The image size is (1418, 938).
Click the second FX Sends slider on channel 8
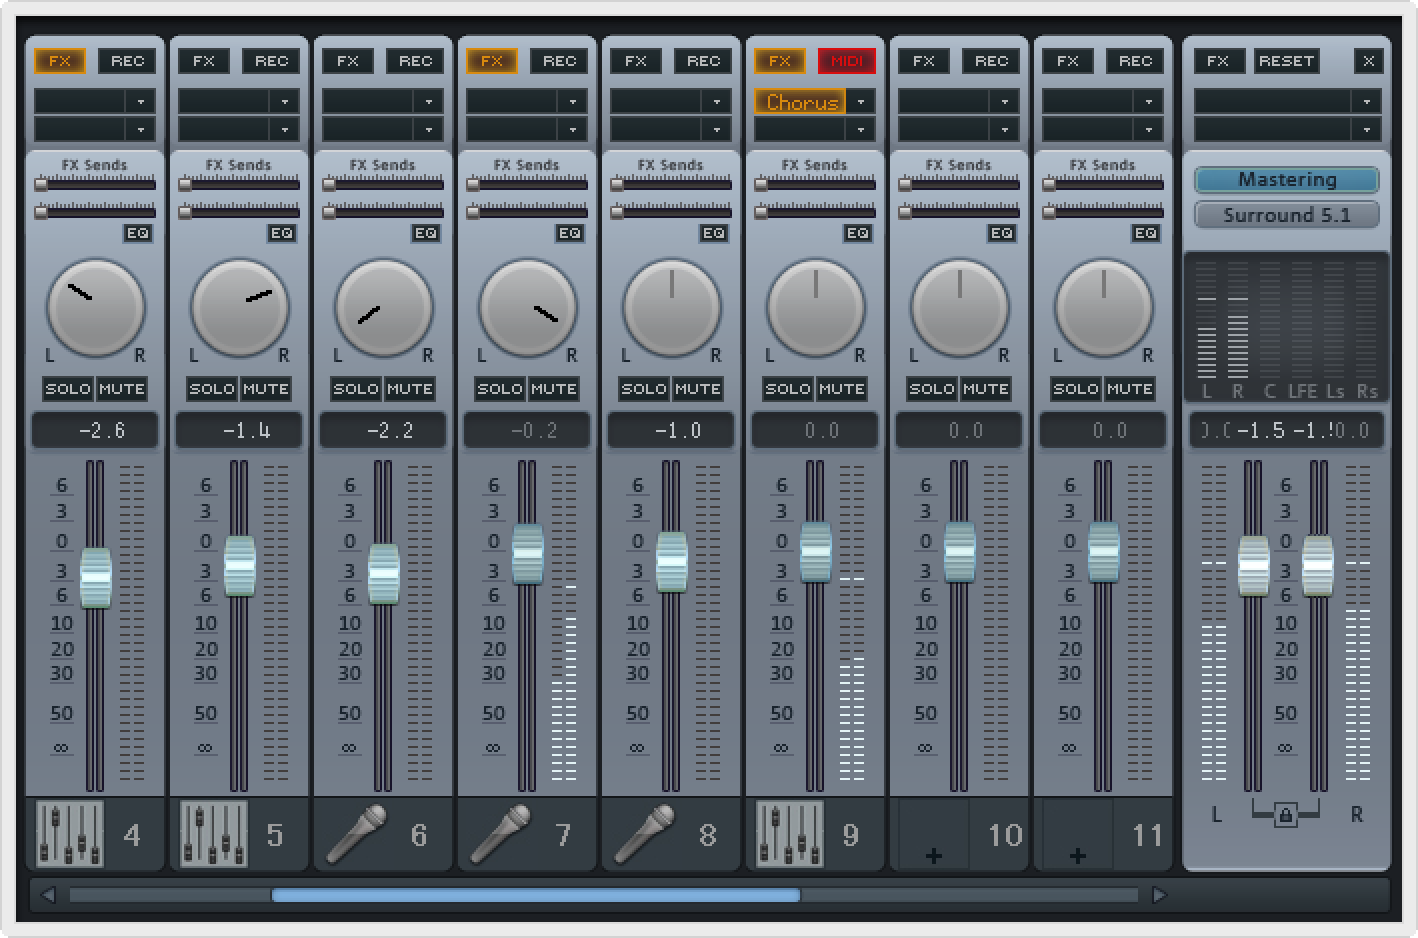pyautogui.click(x=672, y=212)
